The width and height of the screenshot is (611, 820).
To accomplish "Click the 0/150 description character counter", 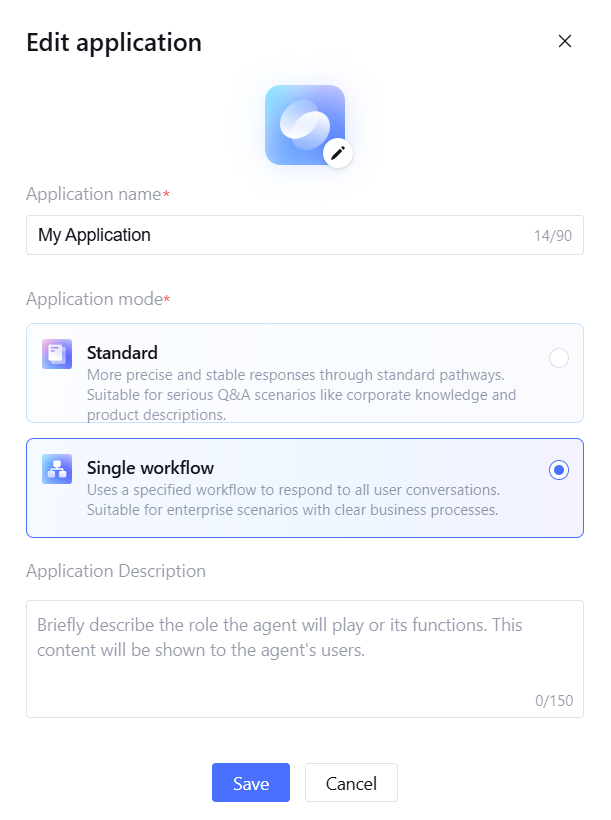I will (554, 700).
